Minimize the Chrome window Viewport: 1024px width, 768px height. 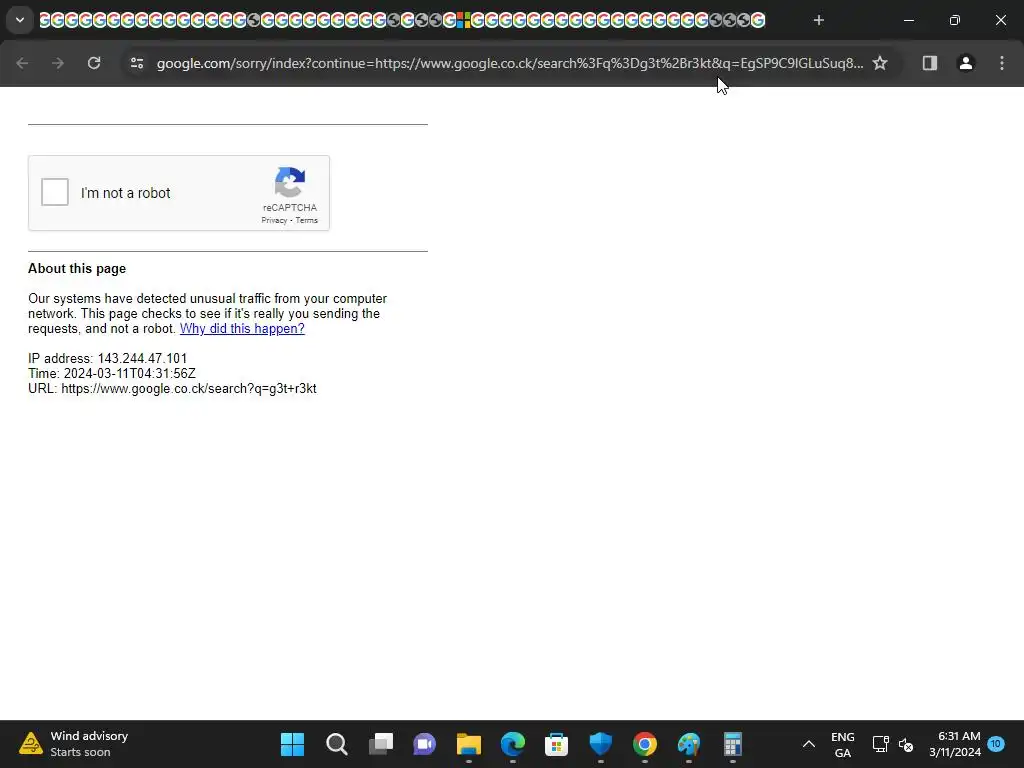909,20
